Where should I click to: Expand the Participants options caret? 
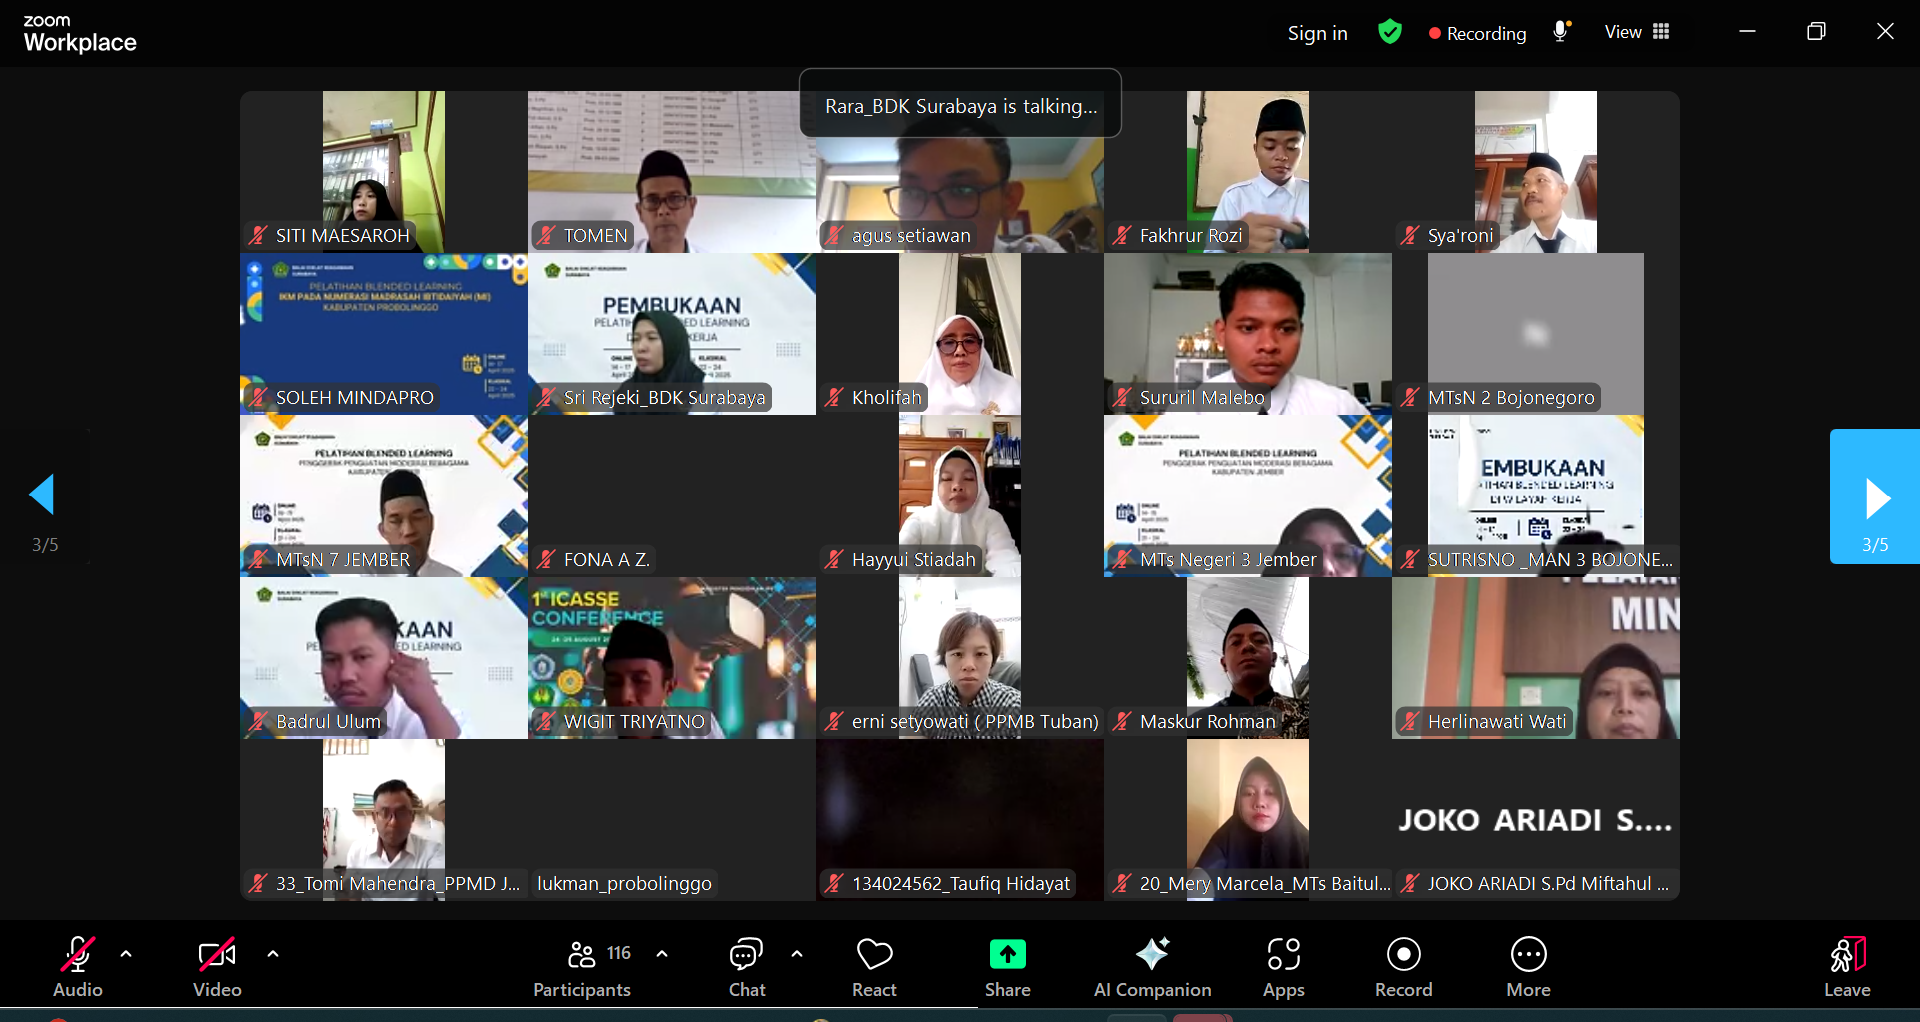pyautogui.click(x=662, y=954)
